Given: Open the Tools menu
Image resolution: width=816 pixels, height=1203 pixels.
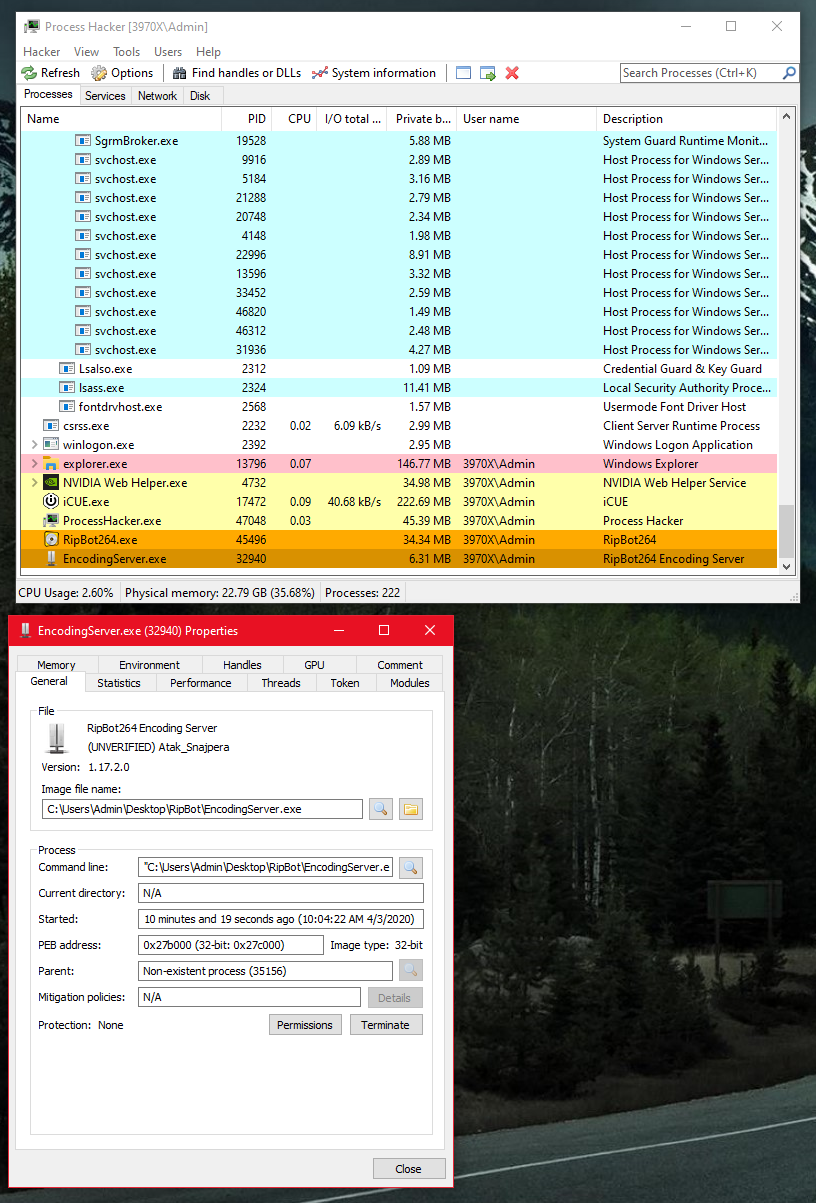Looking at the screenshot, I should [127, 52].
